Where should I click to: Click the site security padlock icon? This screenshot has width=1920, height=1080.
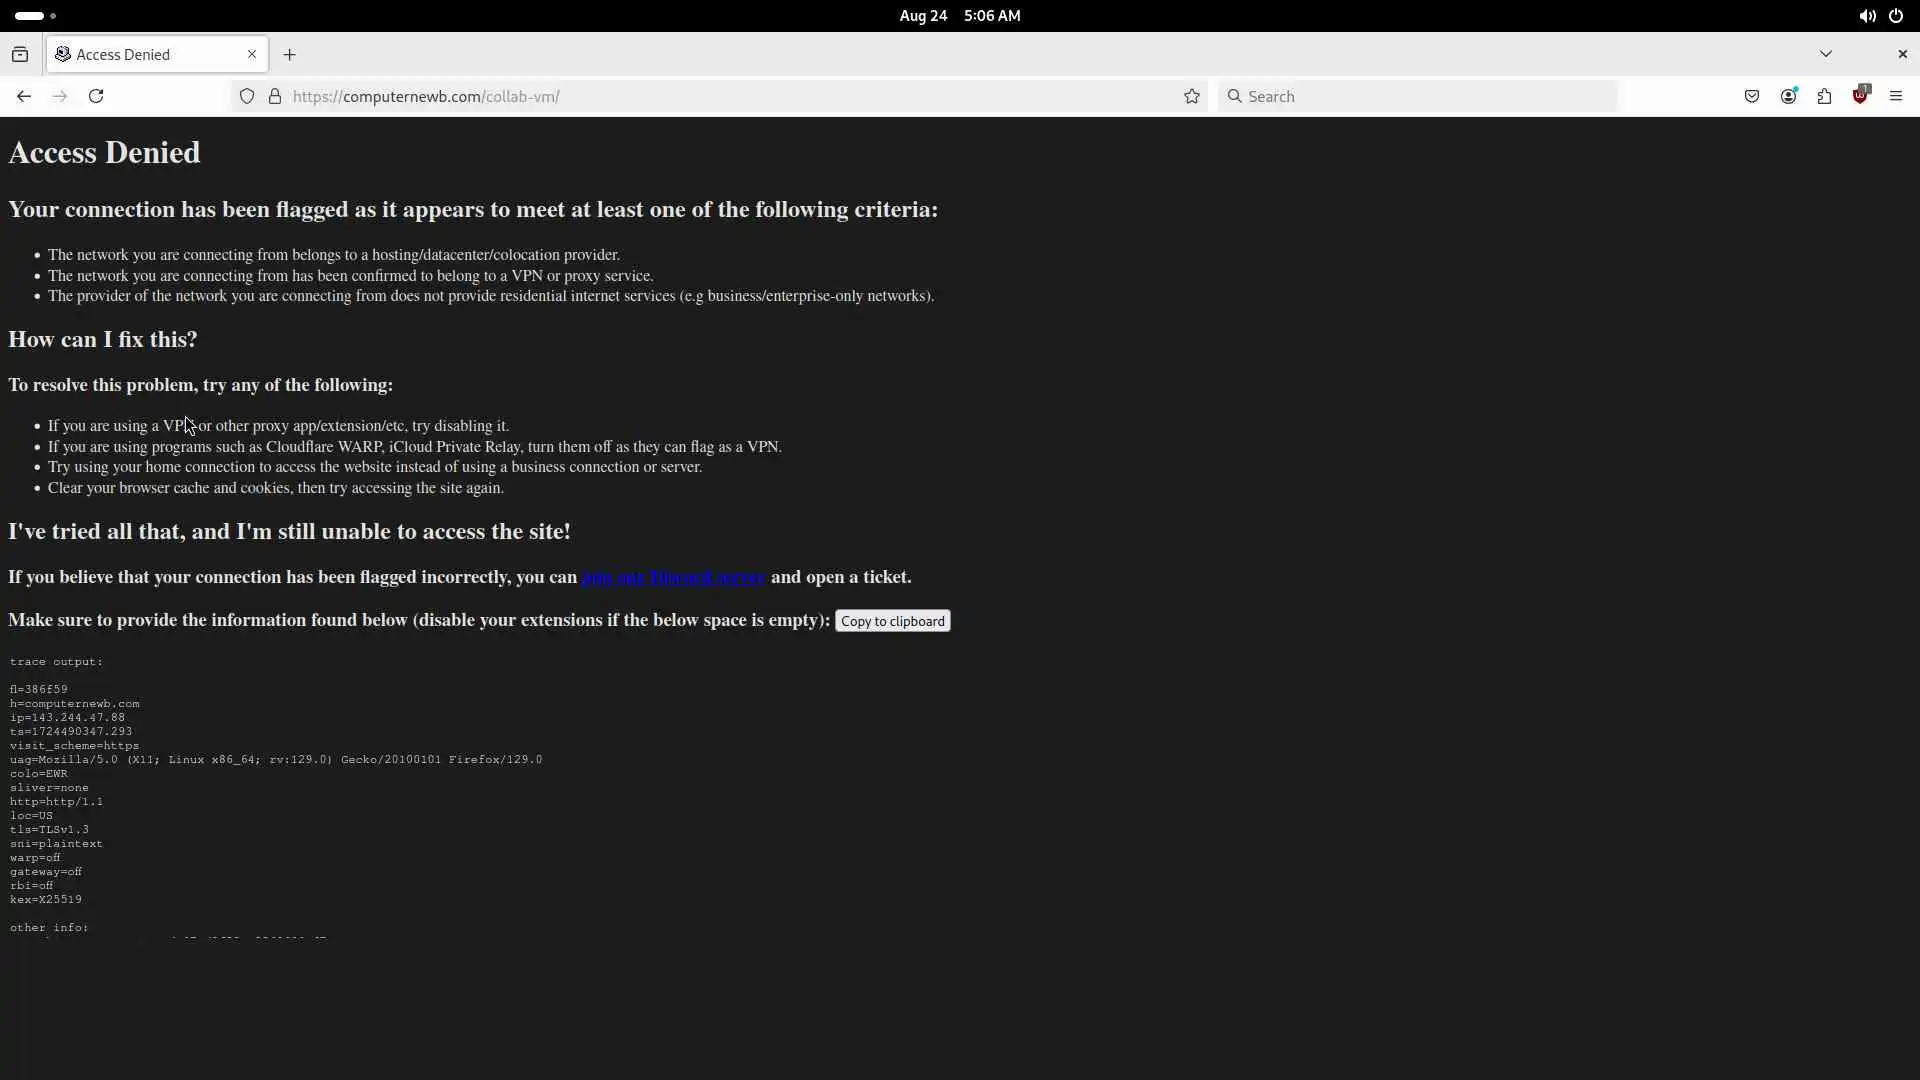(275, 96)
